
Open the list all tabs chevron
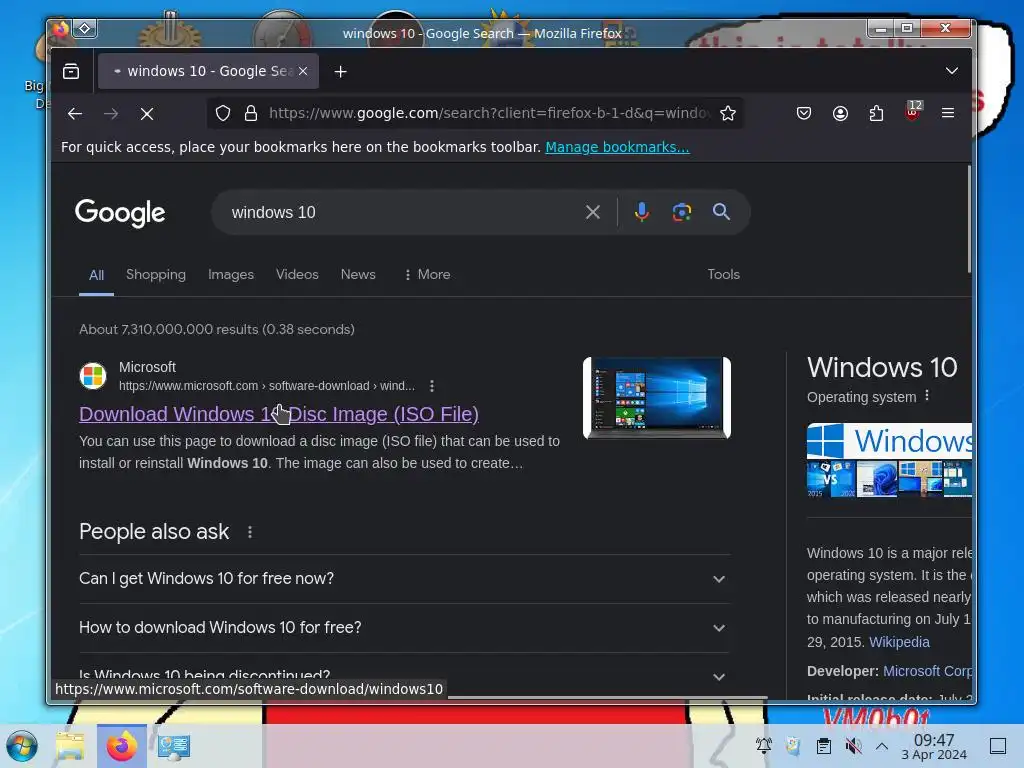coord(952,71)
